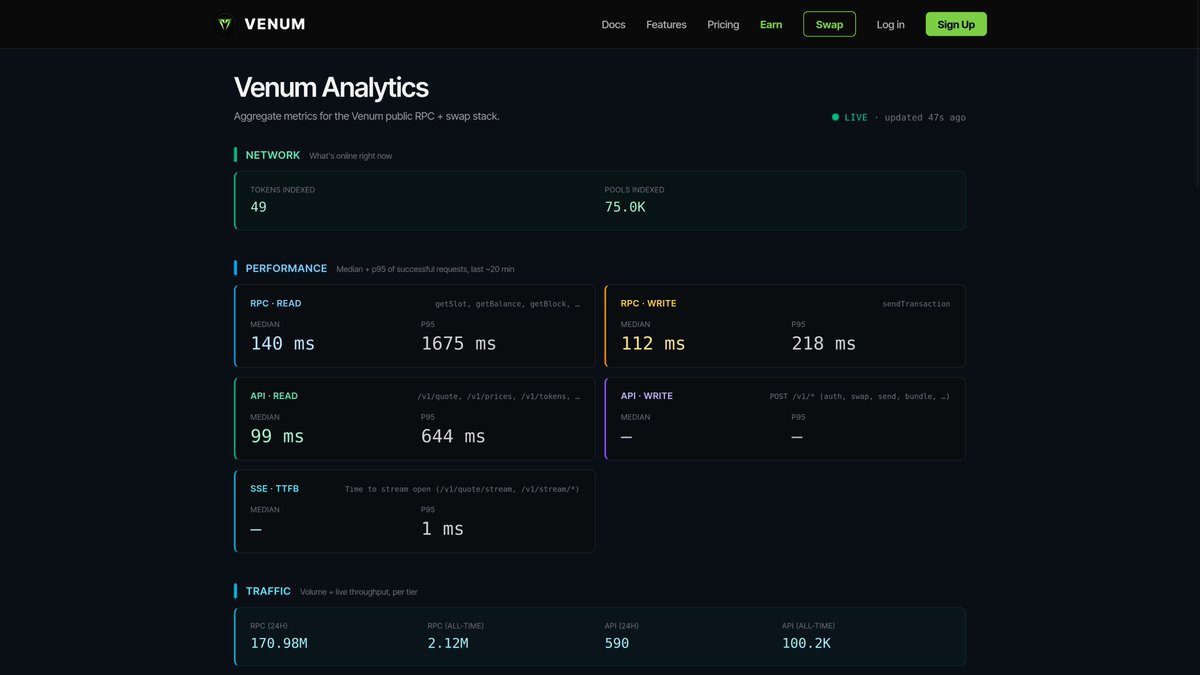The image size is (1200, 675).
Task: Click the API (all-time) value 100.2K
Action: tap(806, 643)
